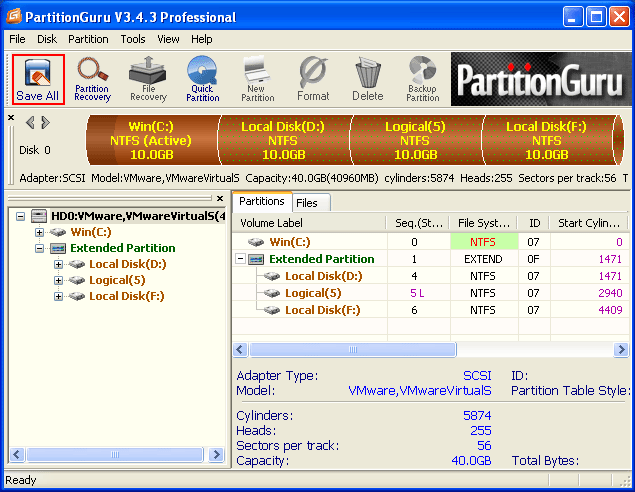
Task: Click the PartitionGuru title bar app icon
Action: tap(14, 16)
